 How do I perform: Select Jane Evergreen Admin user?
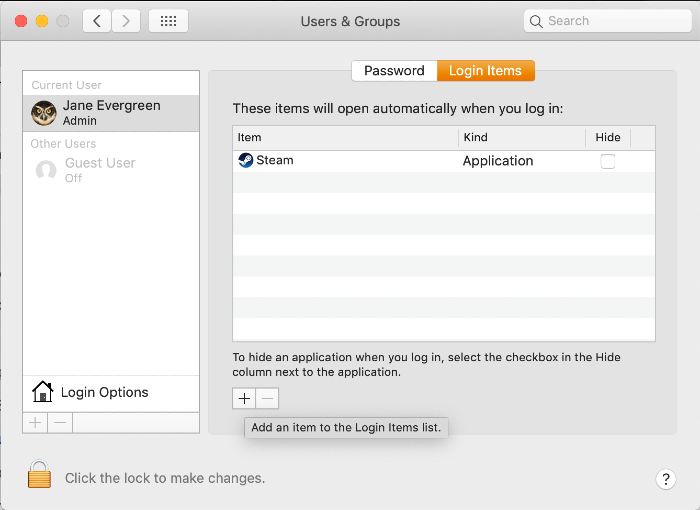pos(111,113)
